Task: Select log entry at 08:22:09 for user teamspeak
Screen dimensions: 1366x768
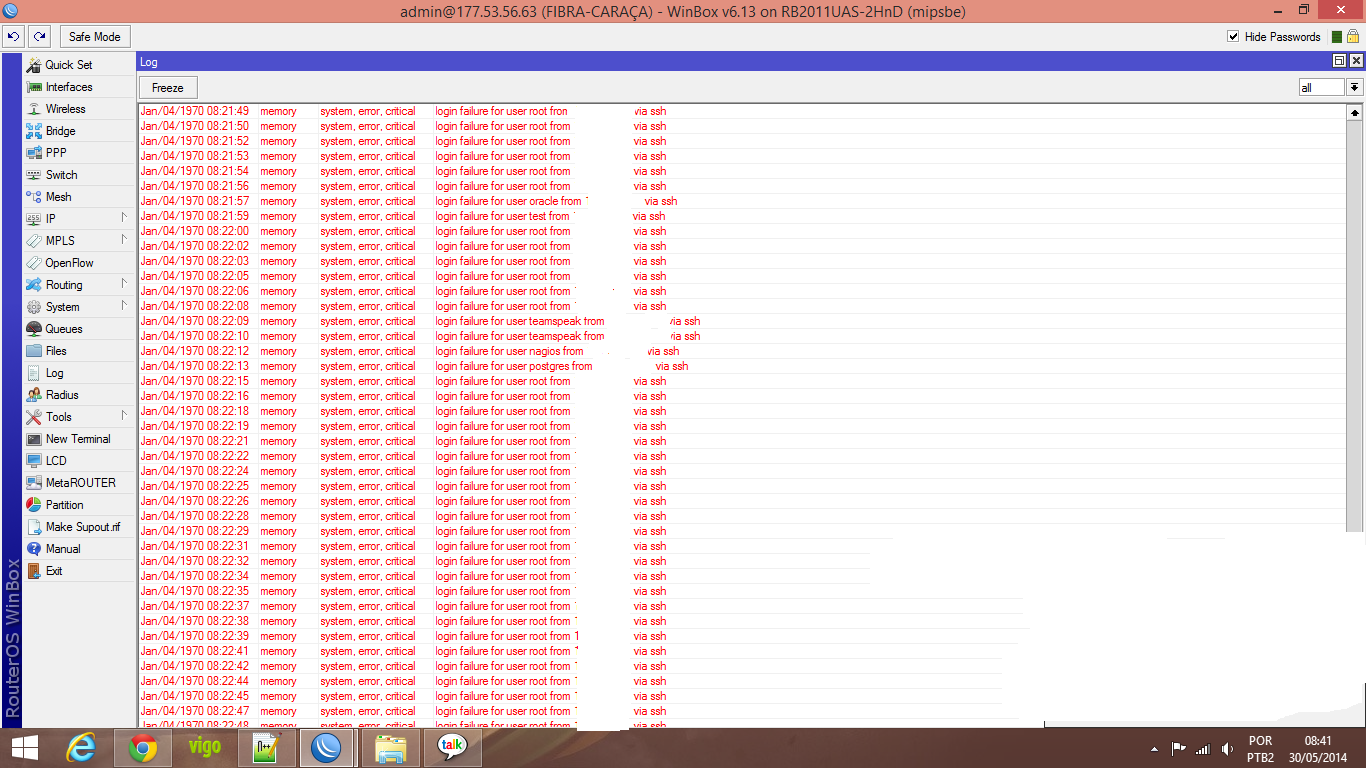Action: coord(742,321)
